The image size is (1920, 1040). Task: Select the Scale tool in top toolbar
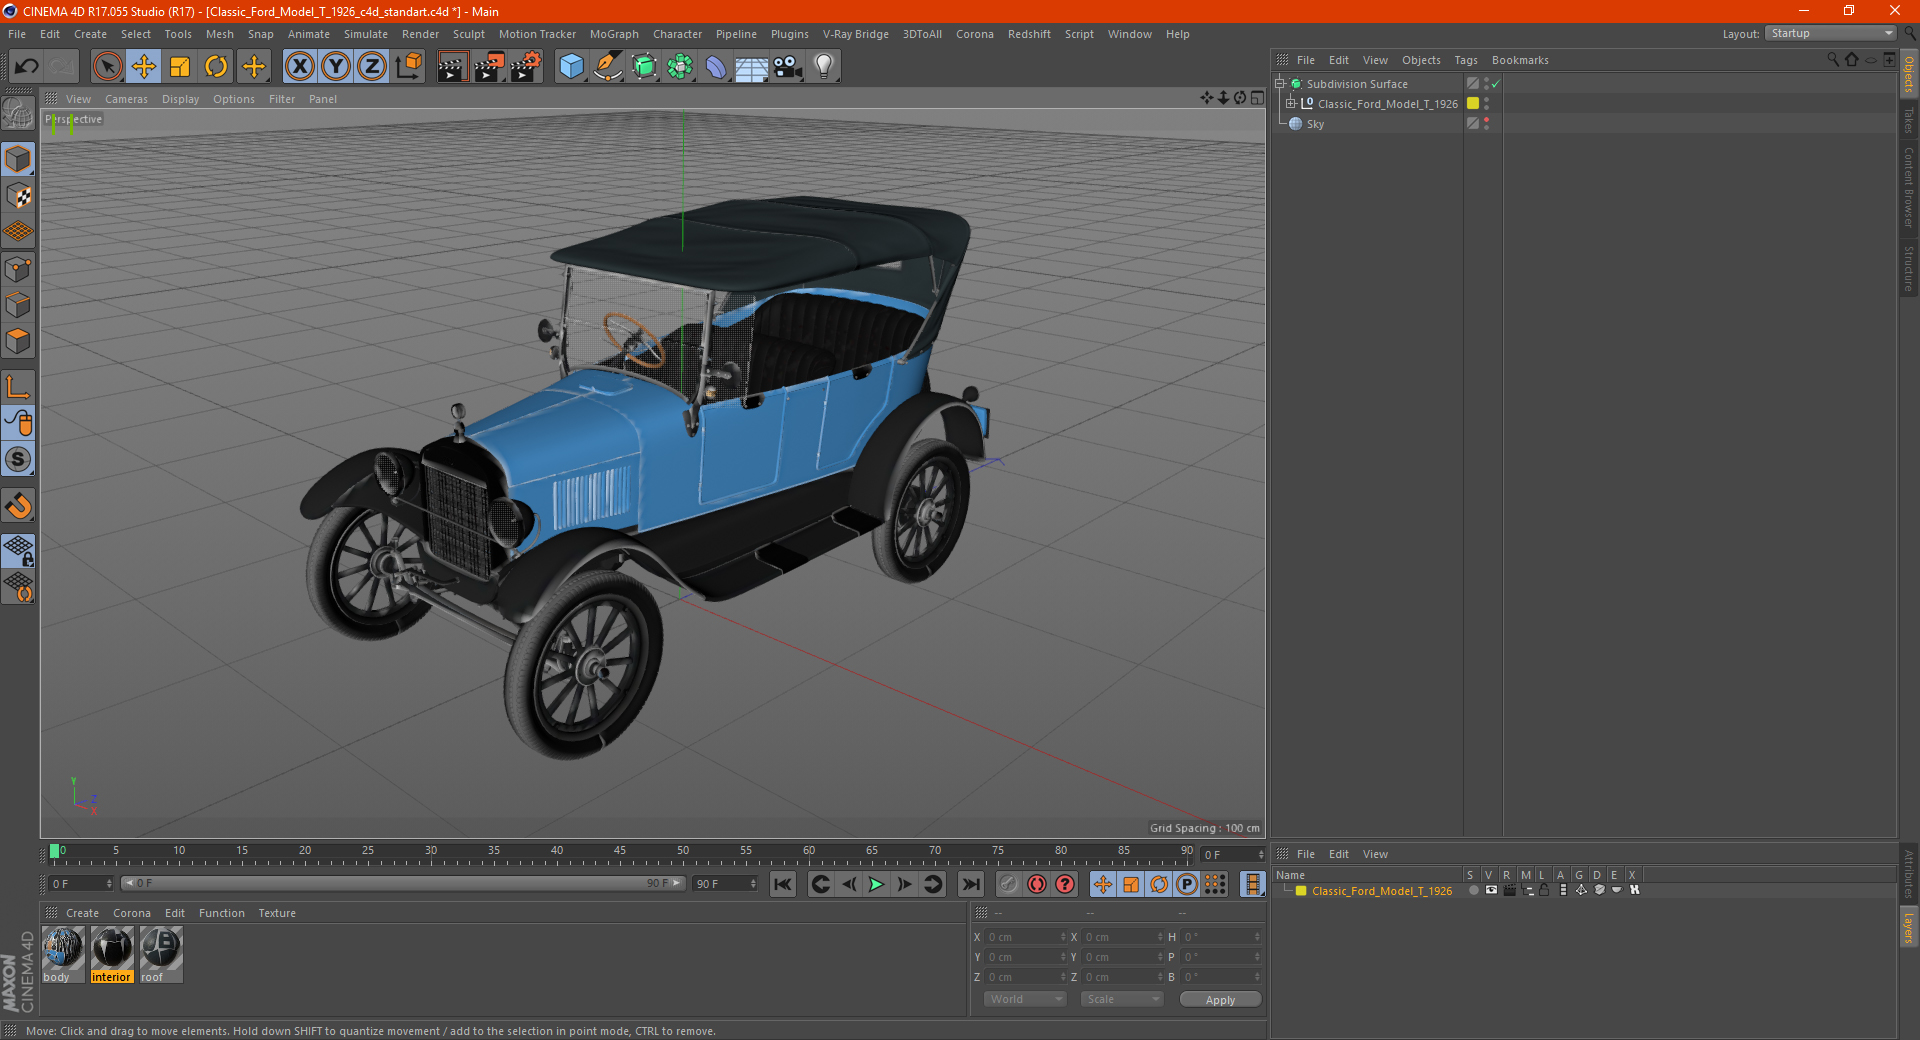click(x=180, y=67)
